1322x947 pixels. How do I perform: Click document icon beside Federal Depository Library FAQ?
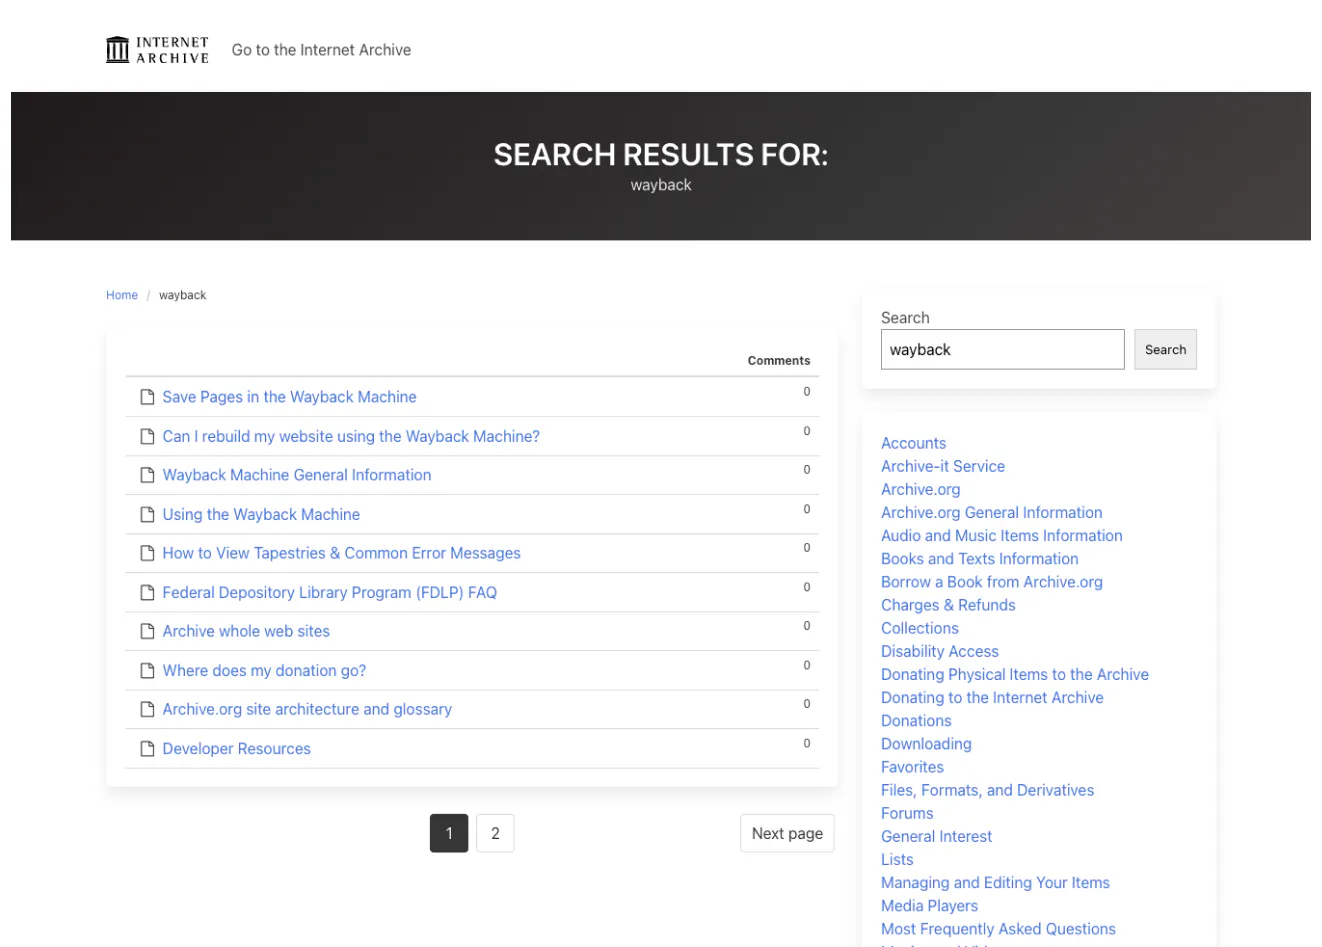[147, 592]
